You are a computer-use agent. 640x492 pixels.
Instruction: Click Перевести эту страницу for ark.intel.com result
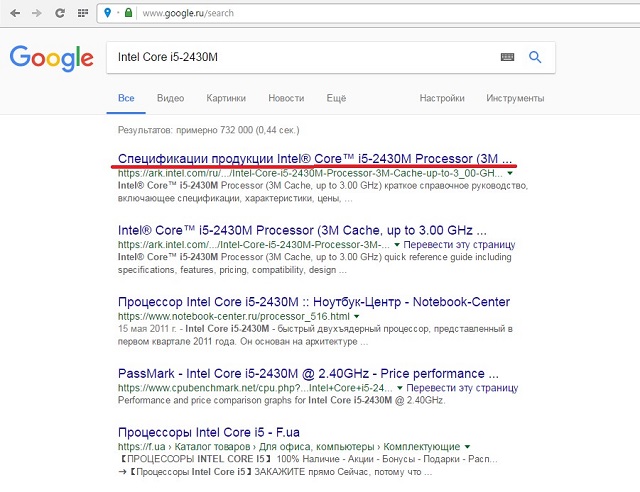tap(459, 245)
